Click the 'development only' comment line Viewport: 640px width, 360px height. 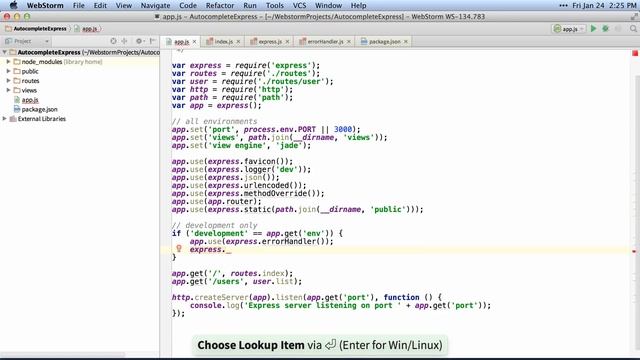point(214,225)
